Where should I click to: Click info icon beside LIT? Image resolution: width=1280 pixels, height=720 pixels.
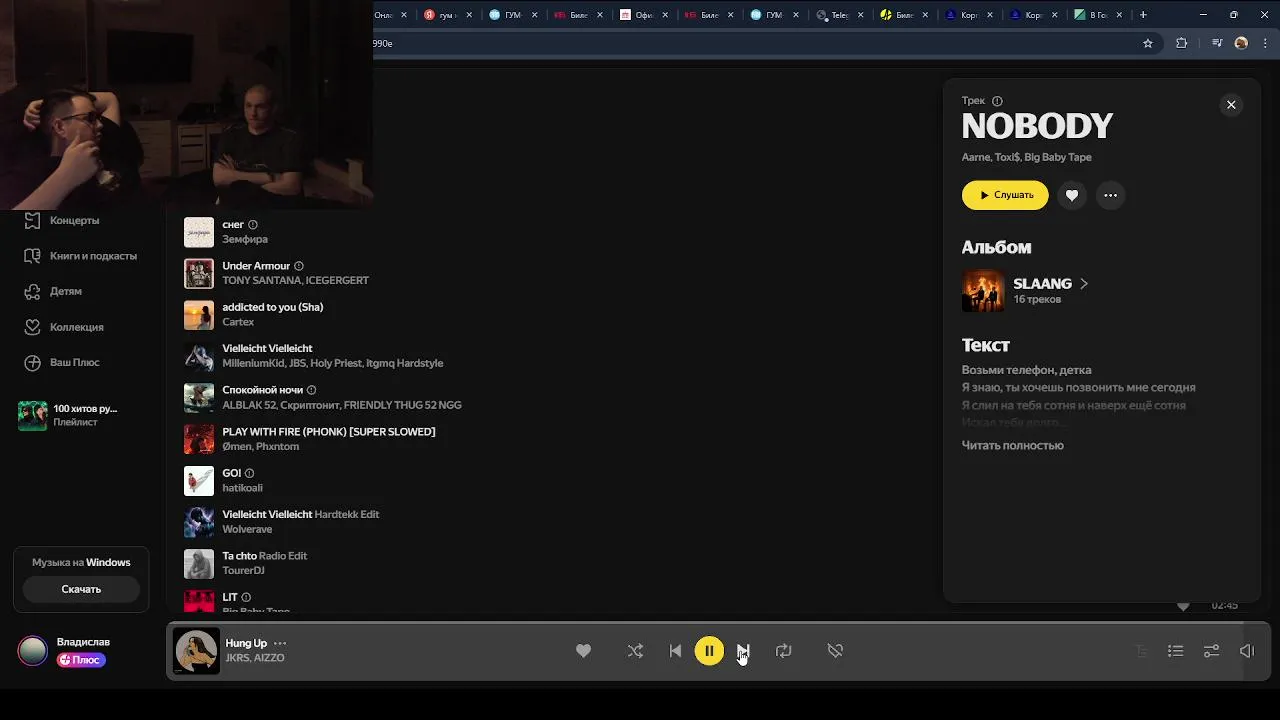pos(246,597)
